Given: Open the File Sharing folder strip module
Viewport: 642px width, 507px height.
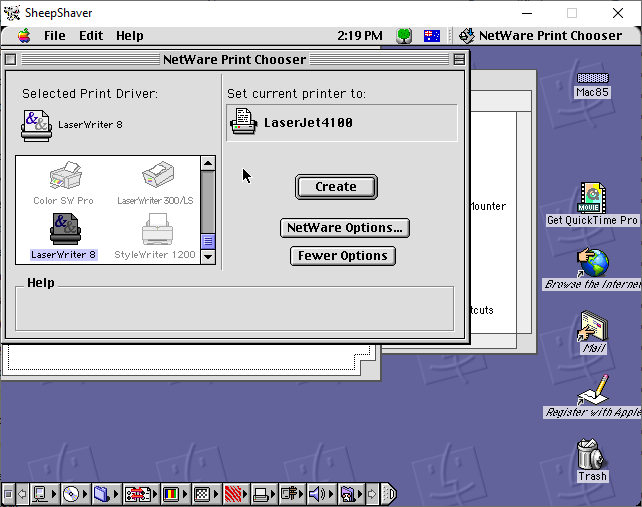Looking at the screenshot, I should tap(105, 494).
